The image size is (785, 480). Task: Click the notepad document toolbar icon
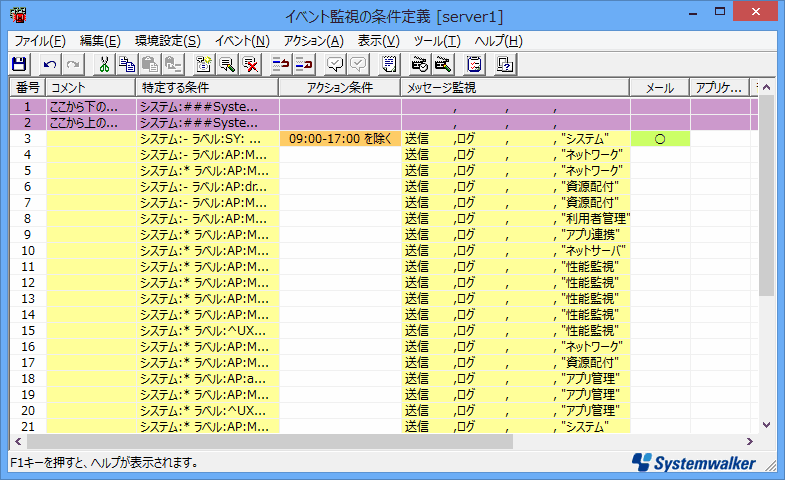(x=388, y=64)
